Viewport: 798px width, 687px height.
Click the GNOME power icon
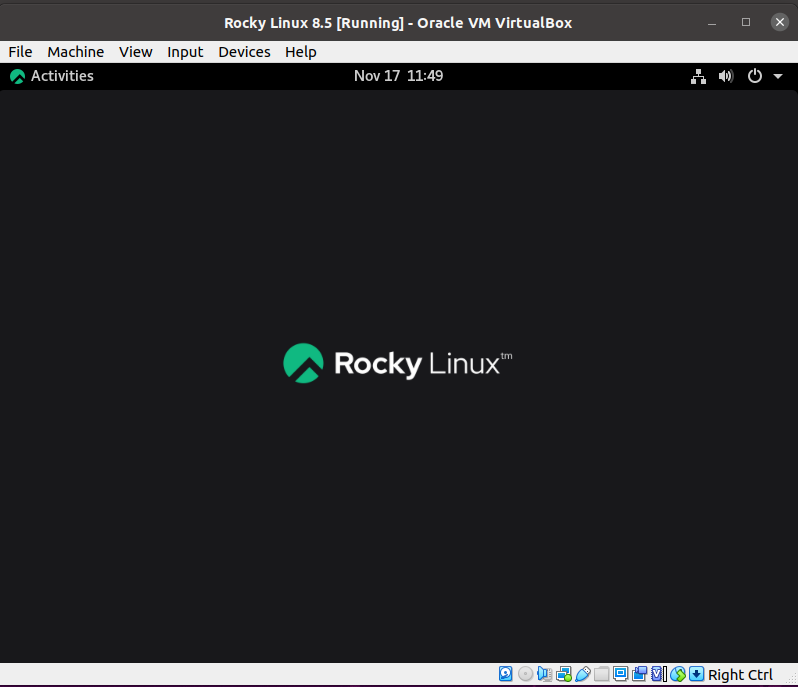(755, 76)
